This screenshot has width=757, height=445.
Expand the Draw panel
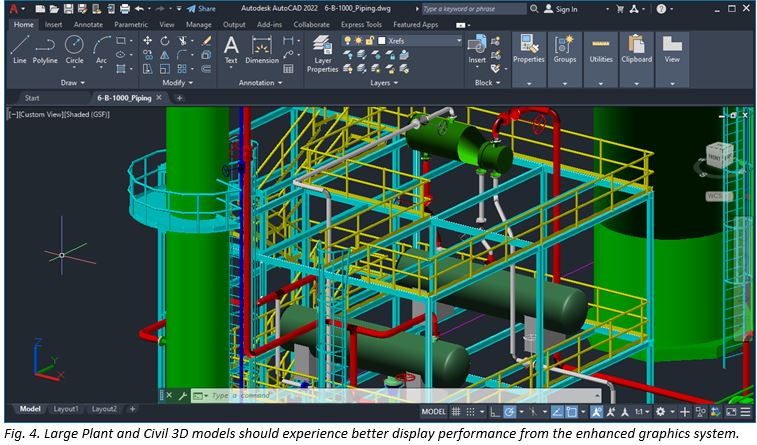[72, 83]
